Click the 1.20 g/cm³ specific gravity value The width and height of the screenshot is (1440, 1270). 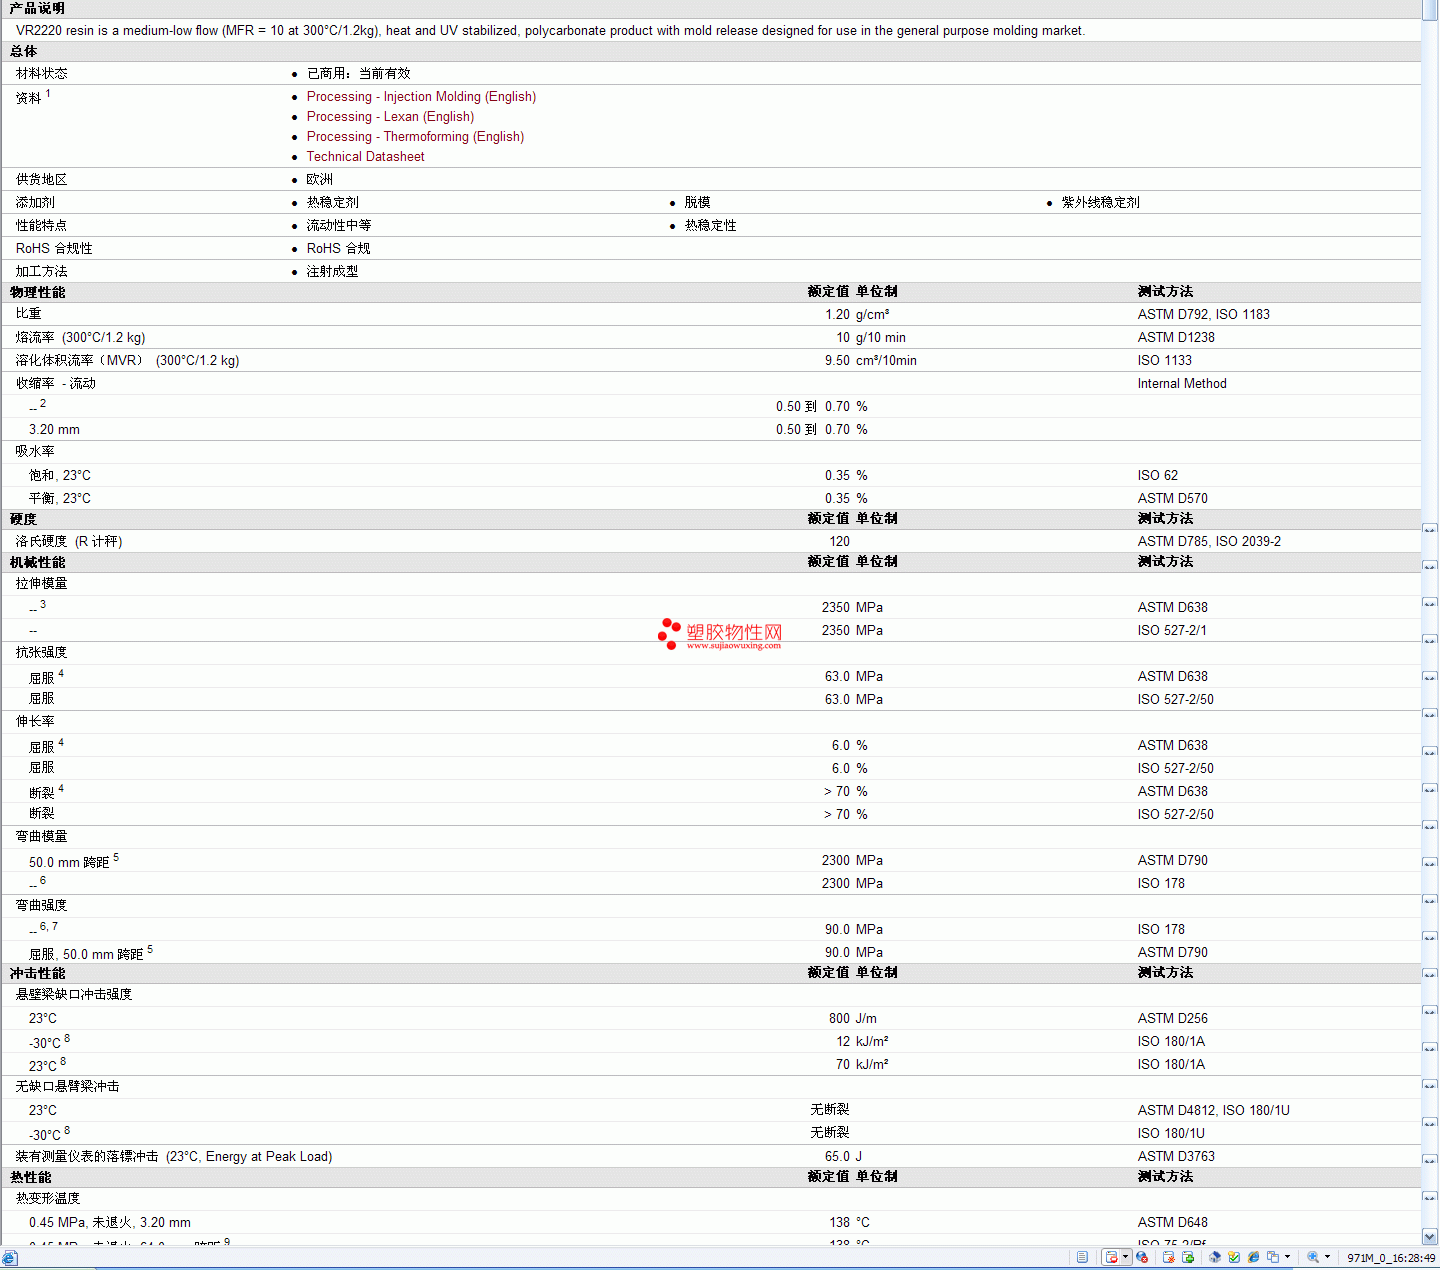(857, 315)
